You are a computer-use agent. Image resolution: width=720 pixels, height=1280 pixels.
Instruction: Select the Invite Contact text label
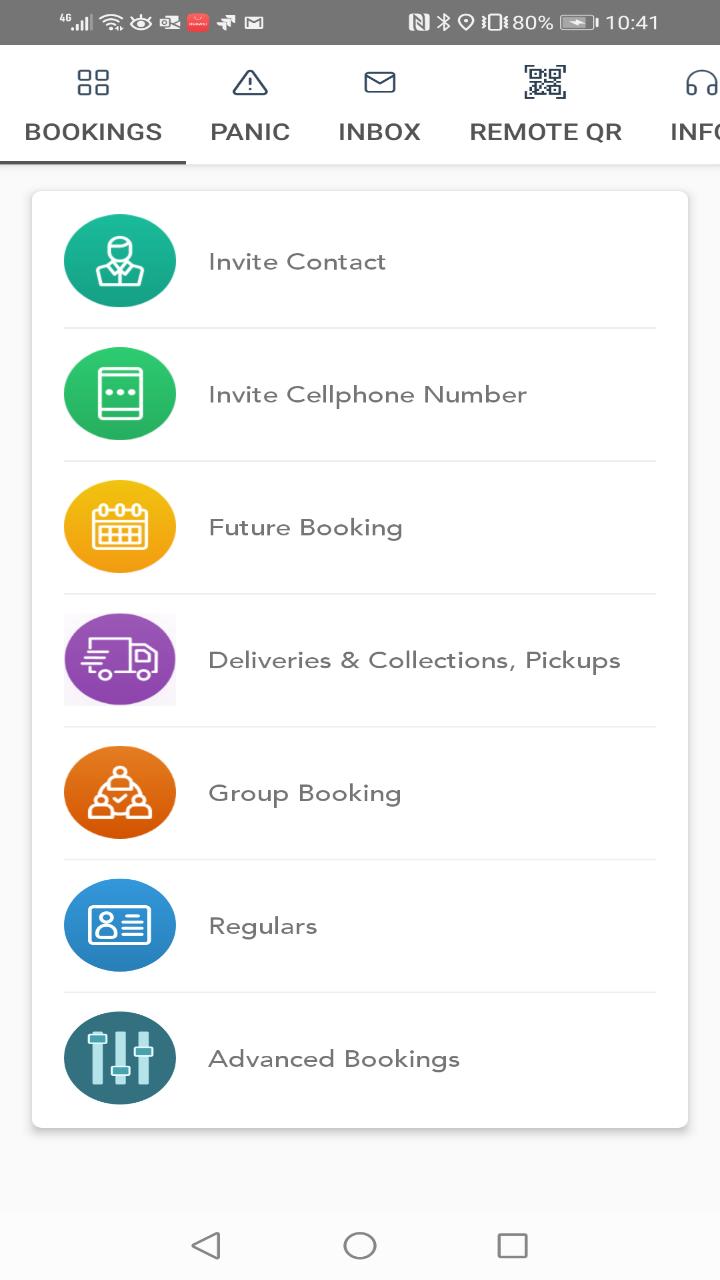(x=297, y=262)
